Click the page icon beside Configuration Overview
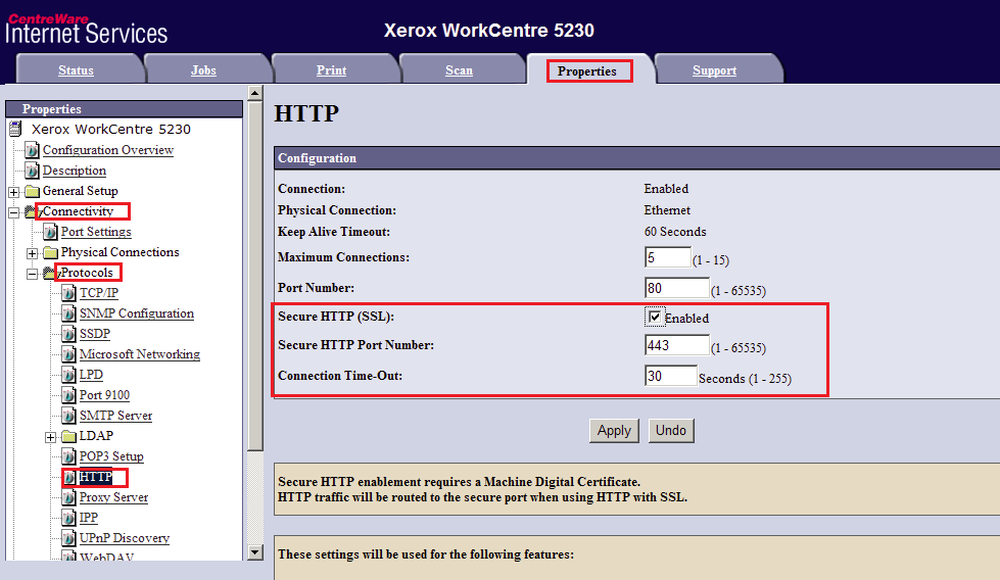Image resolution: width=1000 pixels, height=580 pixels. [32, 150]
